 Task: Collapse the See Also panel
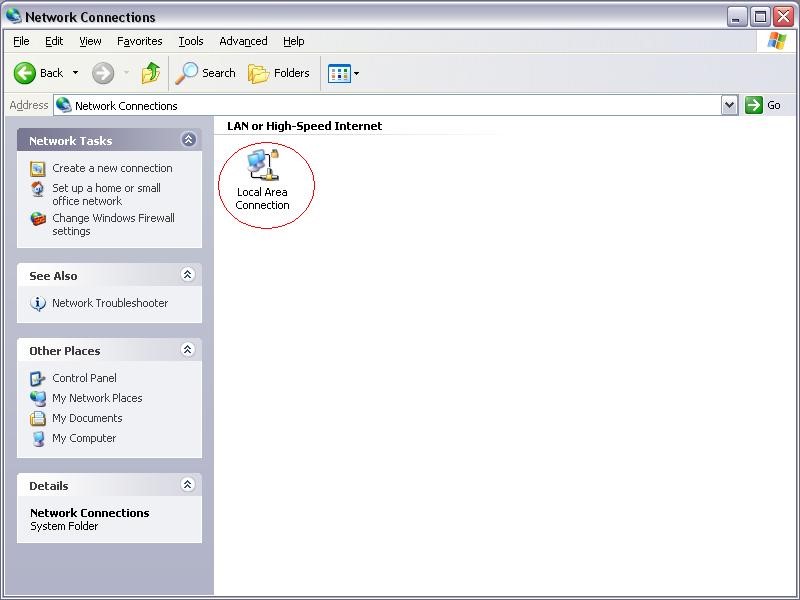pyautogui.click(x=188, y=275)
